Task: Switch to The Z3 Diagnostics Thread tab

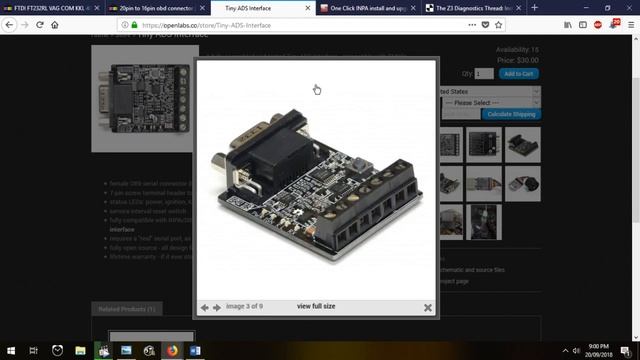Action: pos(473,8)
